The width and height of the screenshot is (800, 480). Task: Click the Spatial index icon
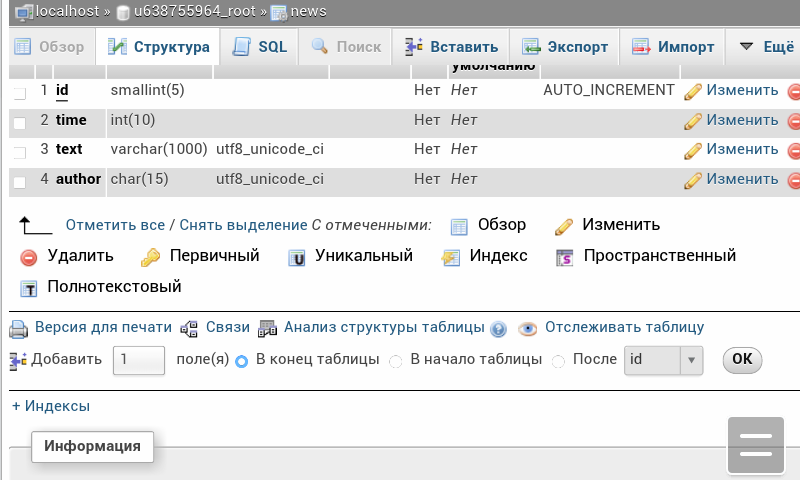[x=565, y=257]
